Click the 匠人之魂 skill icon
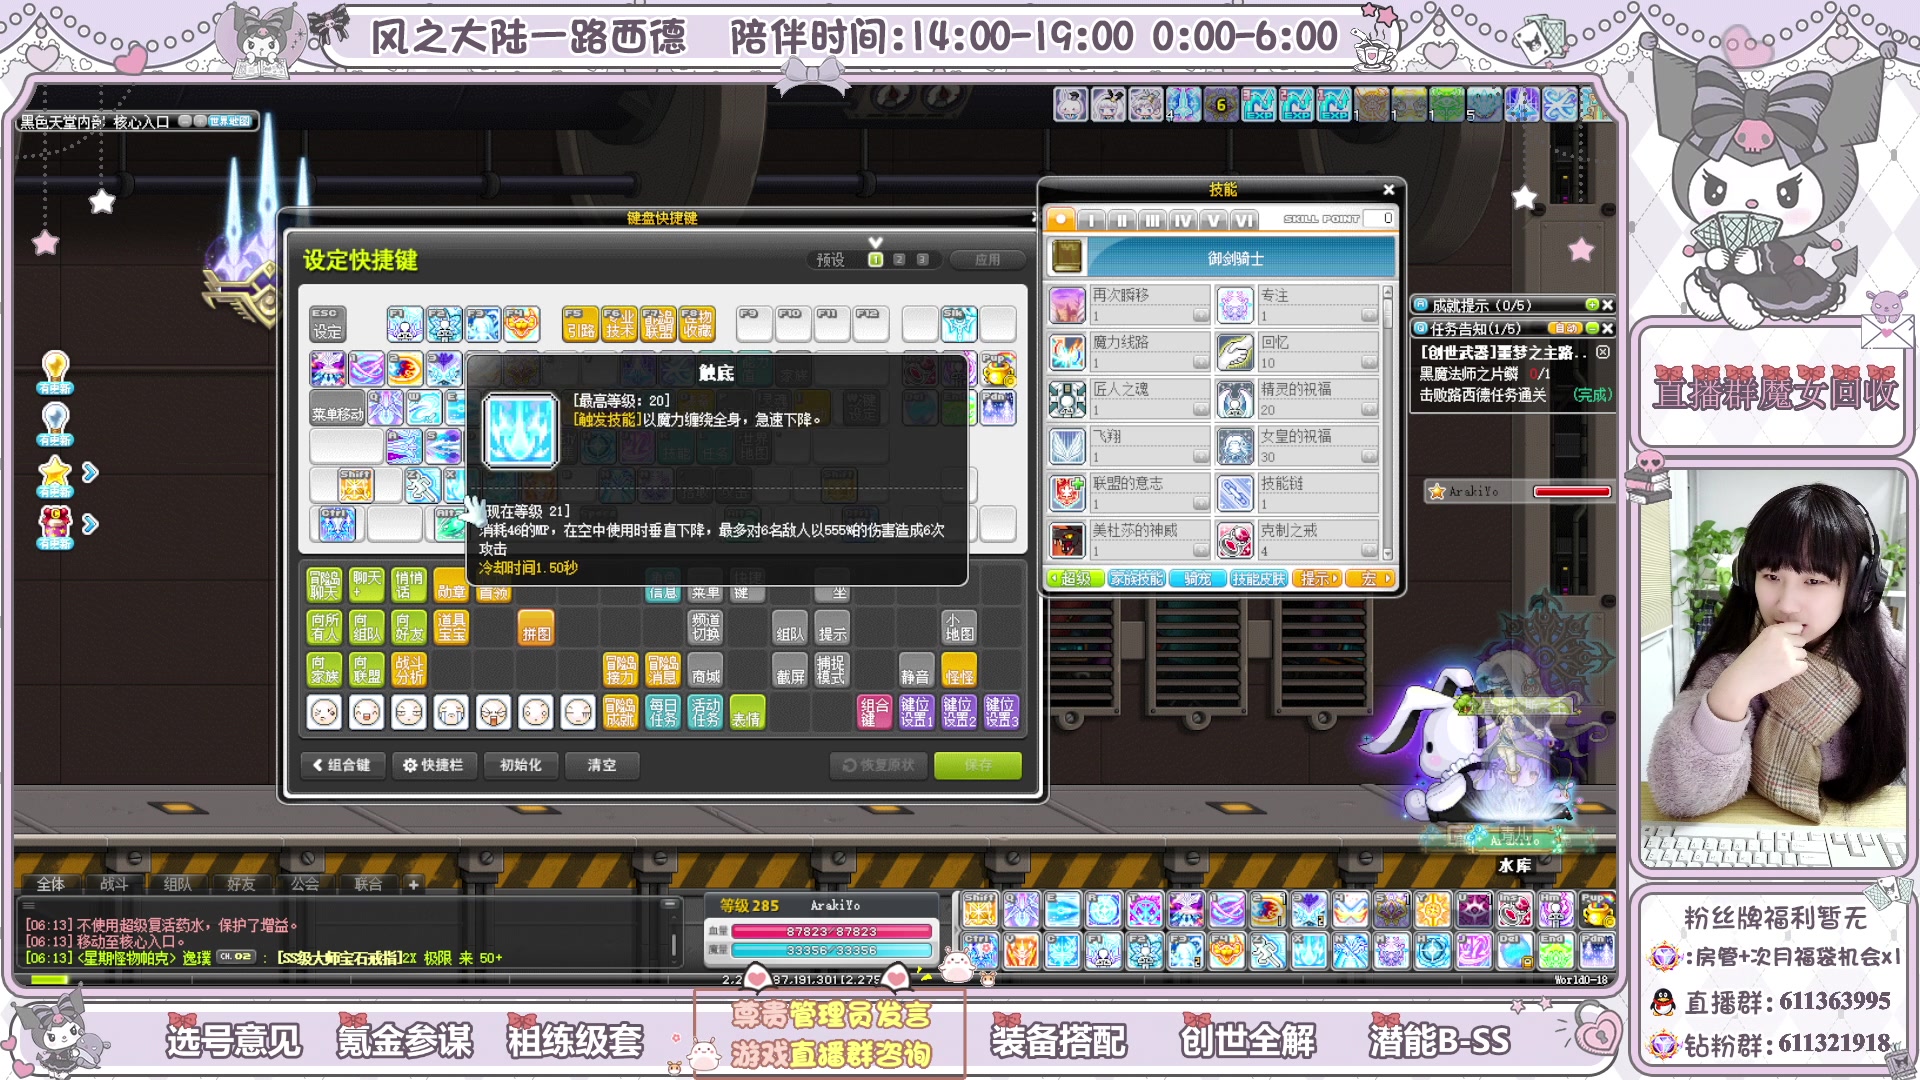 tap(1067, 399)
